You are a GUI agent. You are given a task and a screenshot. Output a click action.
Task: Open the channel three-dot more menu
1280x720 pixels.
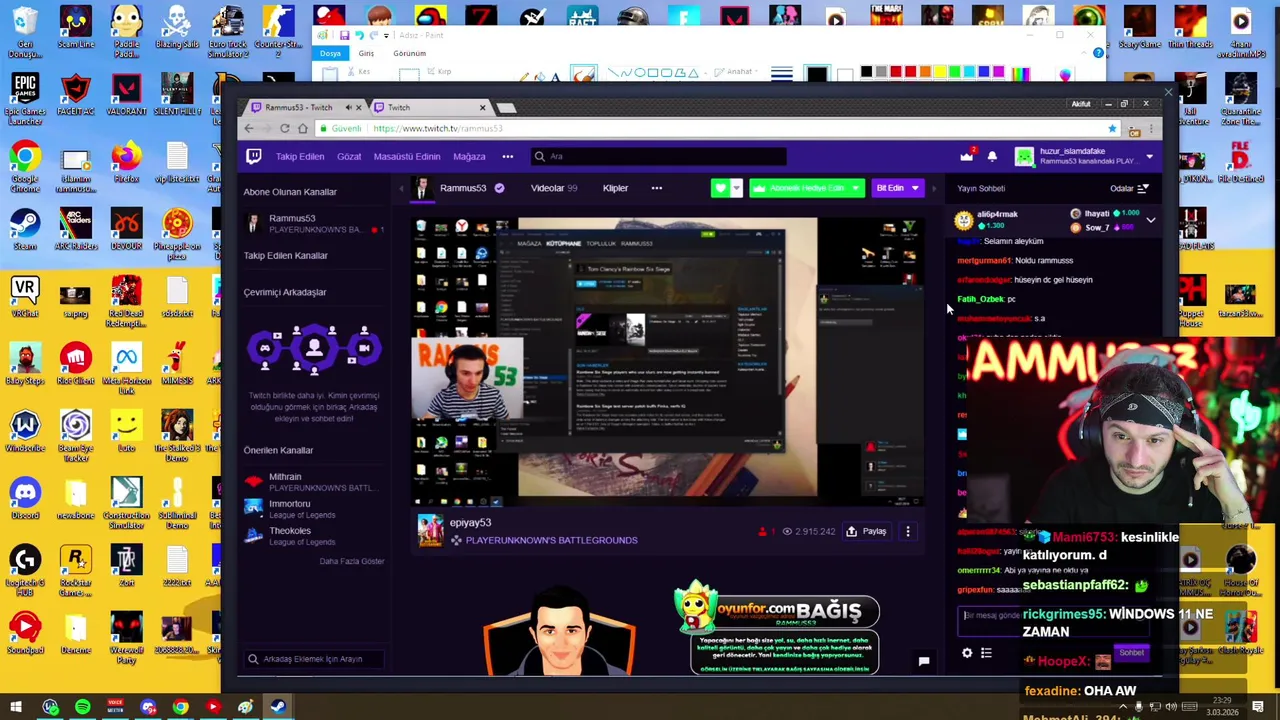tap(657, 188)
